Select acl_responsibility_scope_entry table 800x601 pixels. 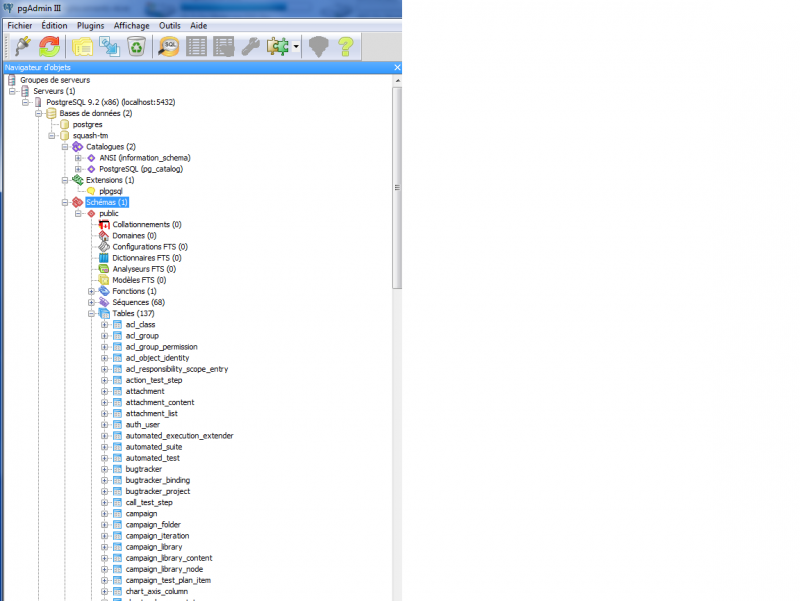pos(177,369)
